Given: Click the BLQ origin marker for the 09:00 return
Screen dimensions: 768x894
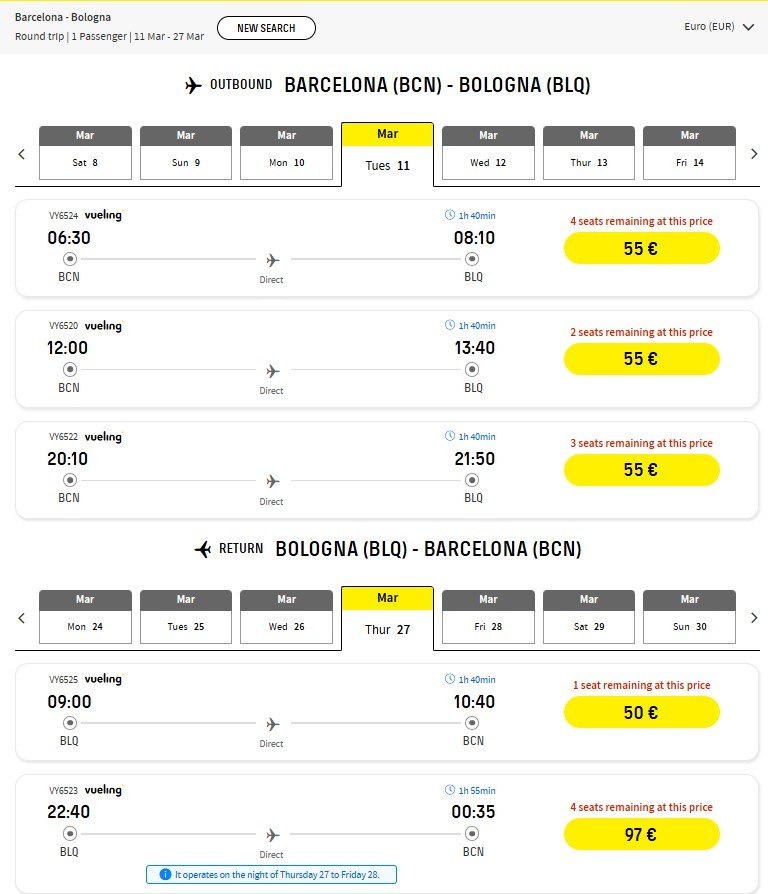Looking at the screenshot, I should point(70,723).
